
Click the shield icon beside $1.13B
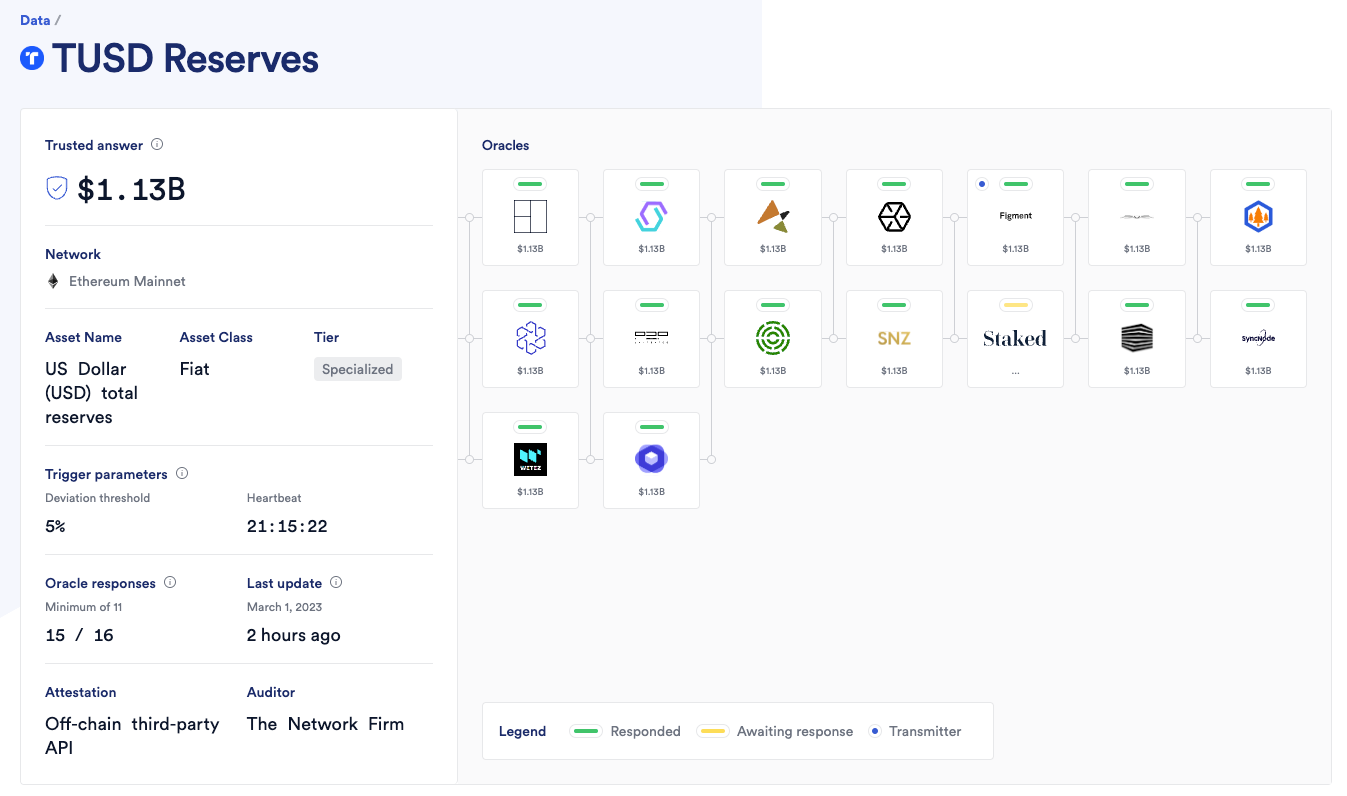click(x=57, y=188)
